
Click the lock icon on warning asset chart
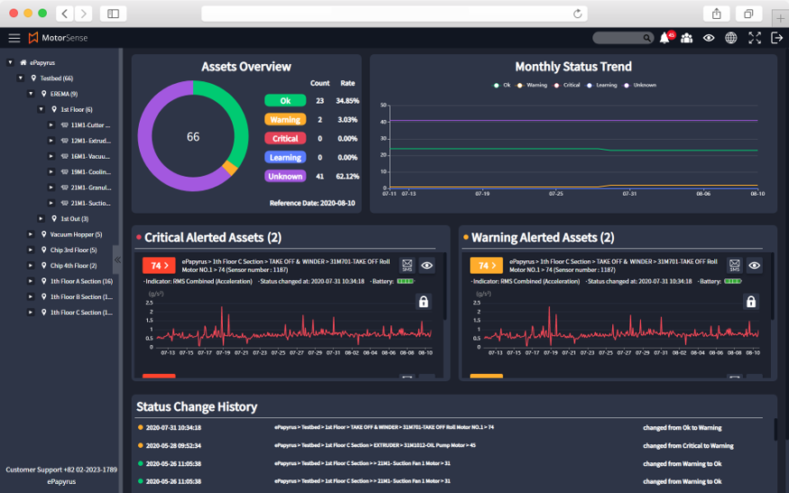(x=751, y=301)
